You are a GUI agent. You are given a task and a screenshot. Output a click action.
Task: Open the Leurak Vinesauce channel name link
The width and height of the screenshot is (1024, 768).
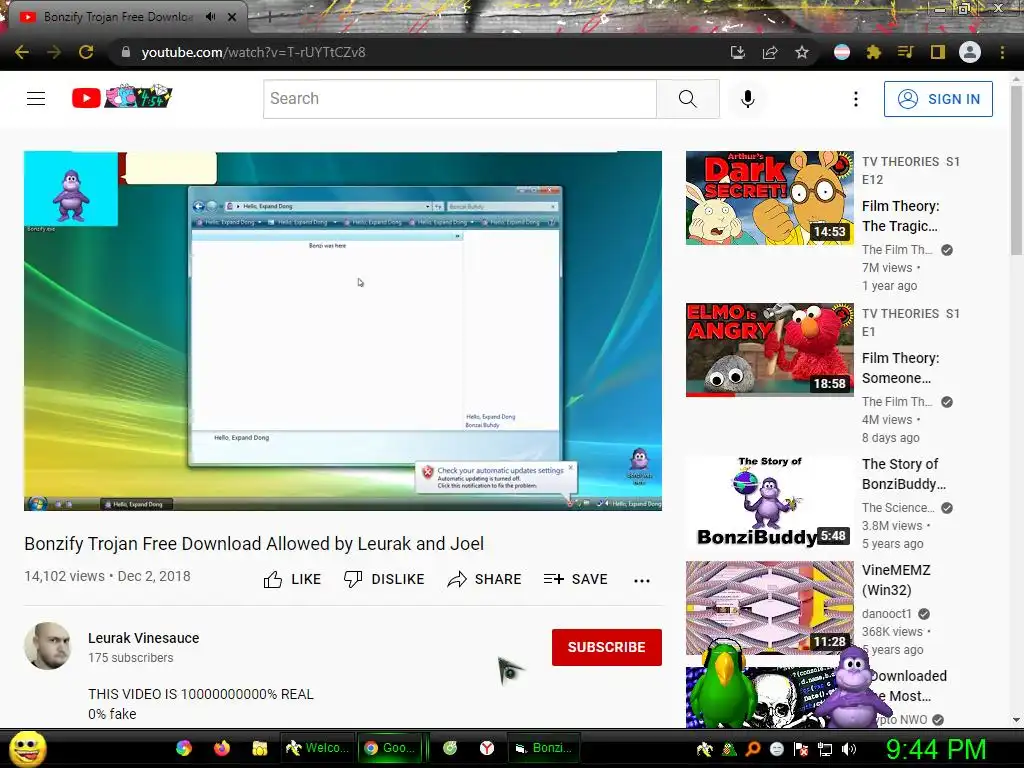point(144,638)
